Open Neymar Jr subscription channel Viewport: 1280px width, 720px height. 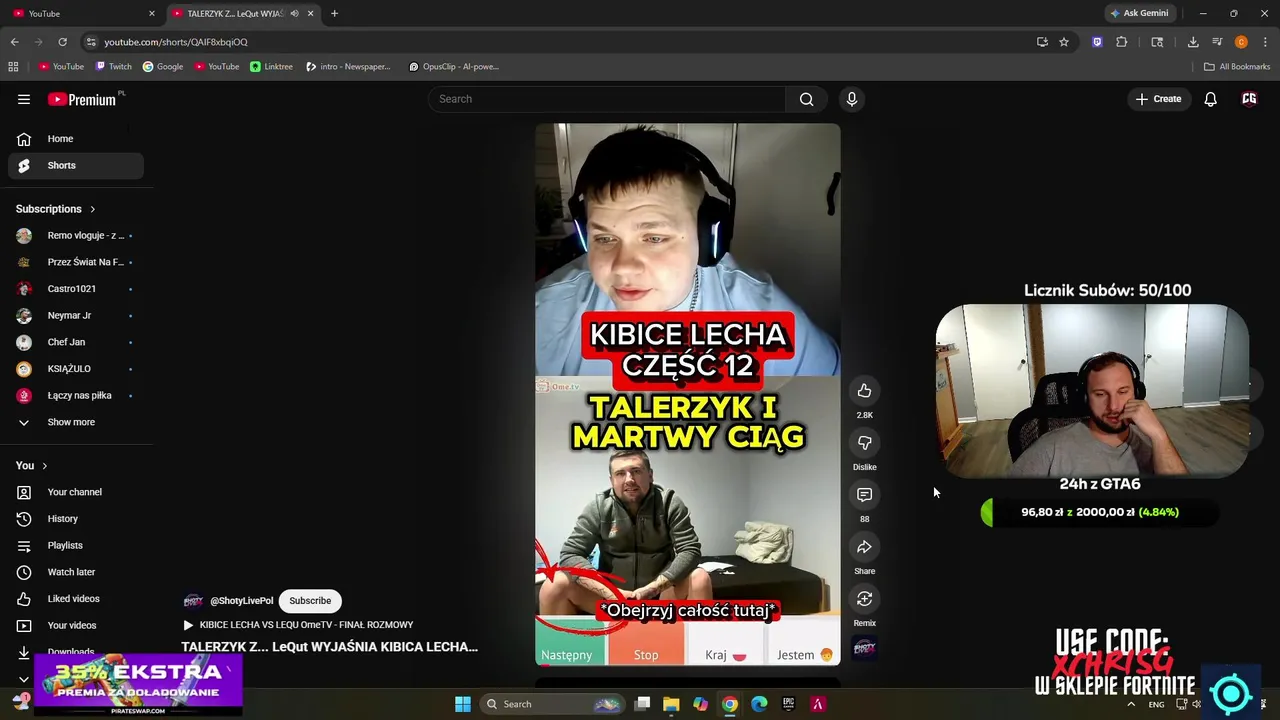(x=76, y=316)
